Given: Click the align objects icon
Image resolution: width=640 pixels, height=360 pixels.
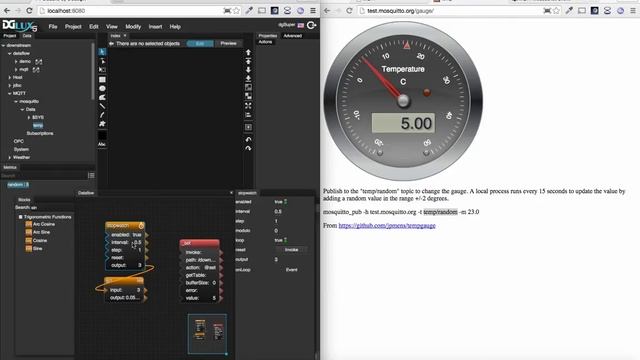Looking at the screenshot, I should click(x=248, y=115).
